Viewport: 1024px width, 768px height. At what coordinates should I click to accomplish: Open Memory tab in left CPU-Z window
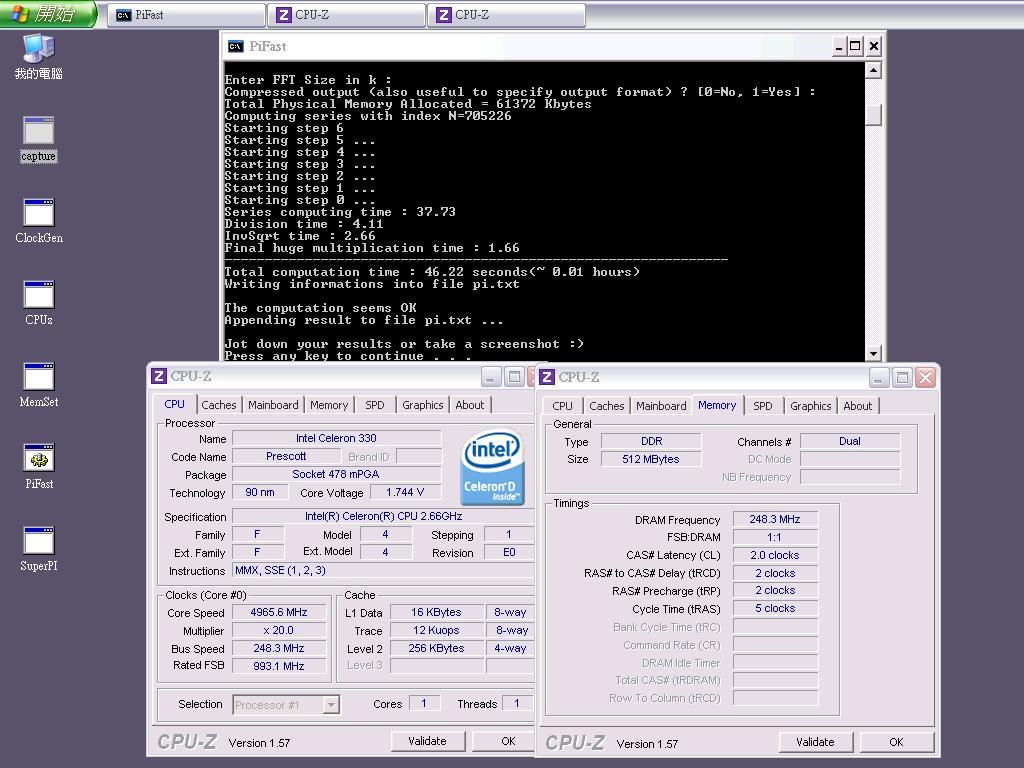[328, 405]
